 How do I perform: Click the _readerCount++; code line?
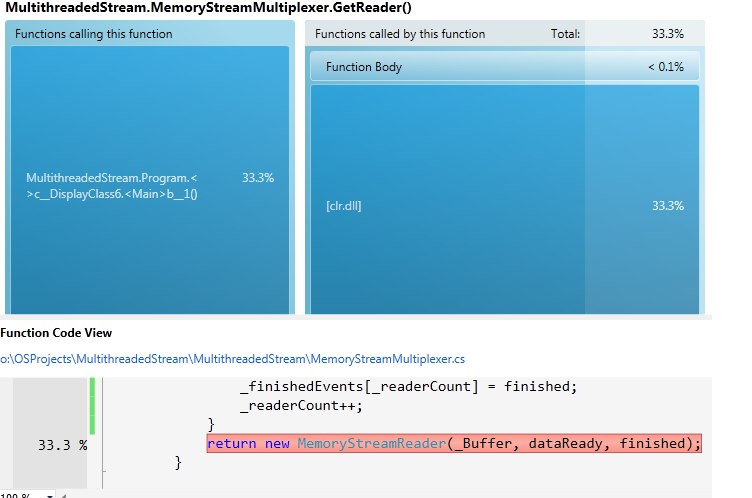301,406
